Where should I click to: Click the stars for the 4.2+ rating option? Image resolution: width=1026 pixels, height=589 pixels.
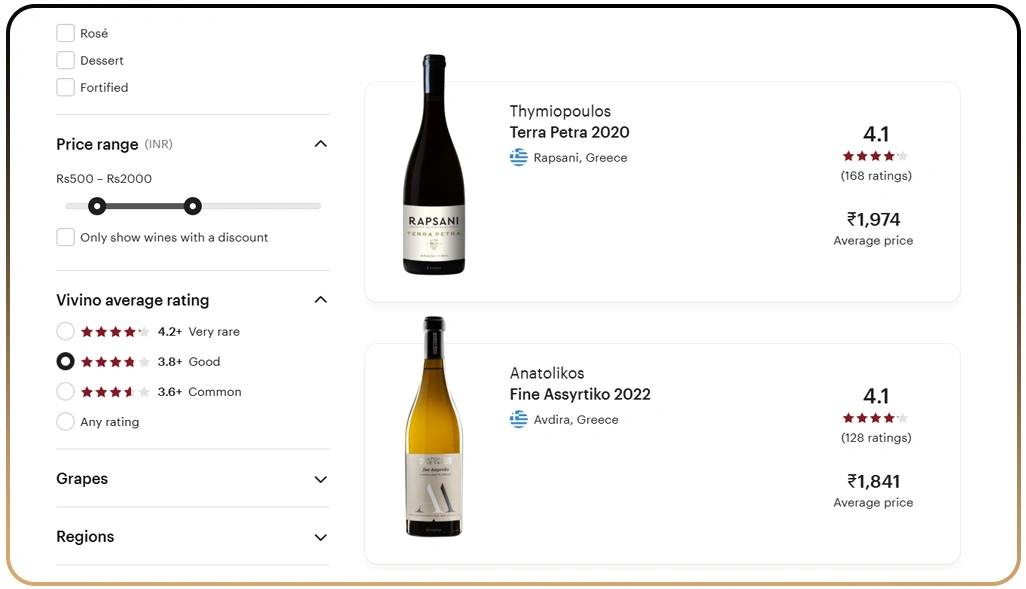(x=115, y=332)
